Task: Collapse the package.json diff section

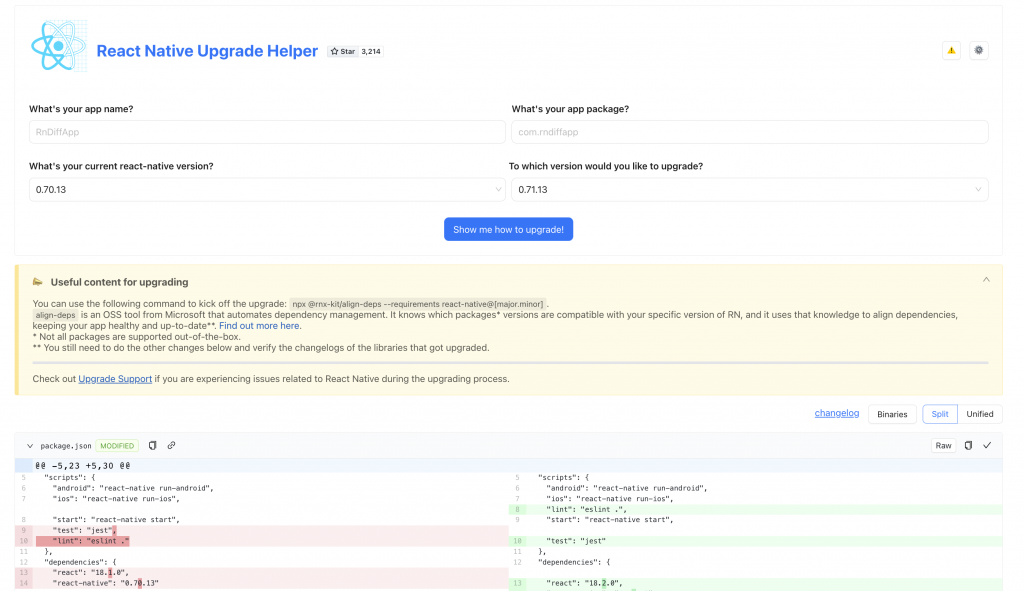Action: pyautogui.click(x=29, y=446)
